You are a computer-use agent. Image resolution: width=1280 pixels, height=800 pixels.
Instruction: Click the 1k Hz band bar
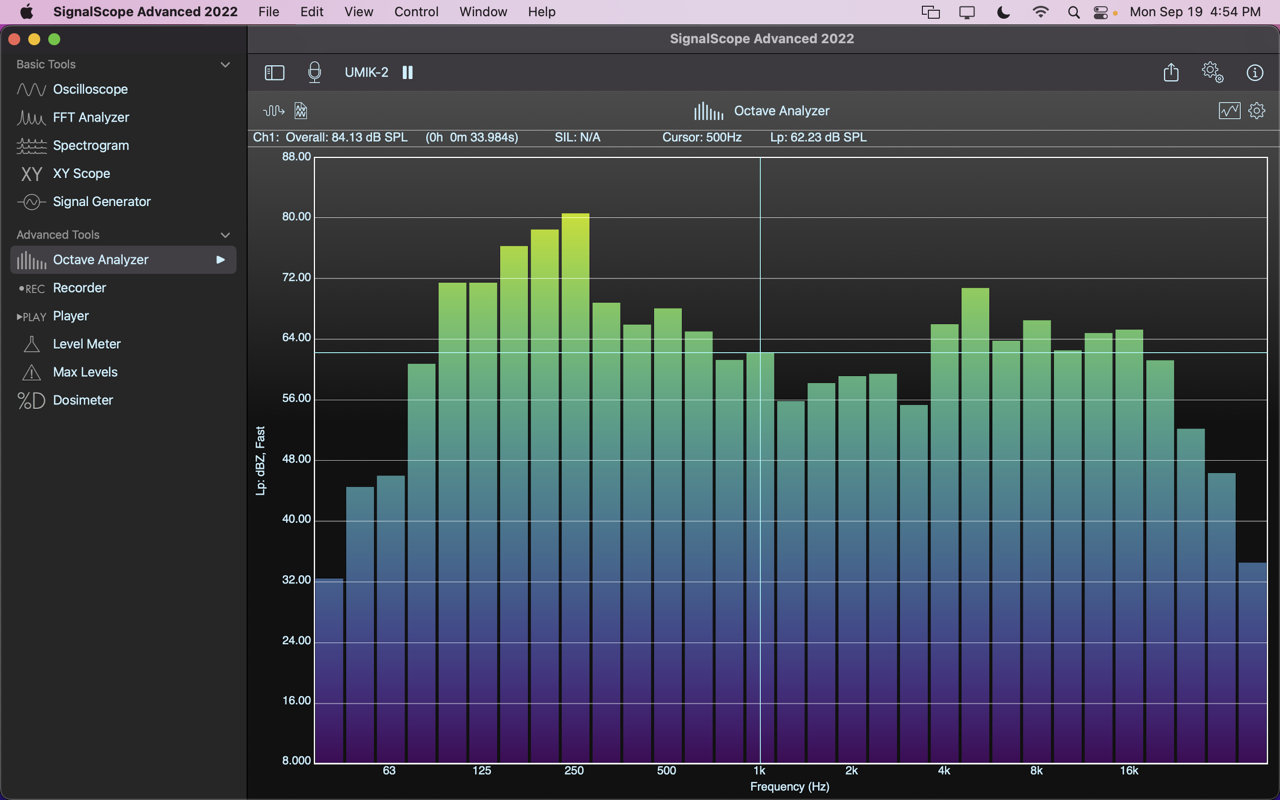pyautogui.click(x=760, y=558)
